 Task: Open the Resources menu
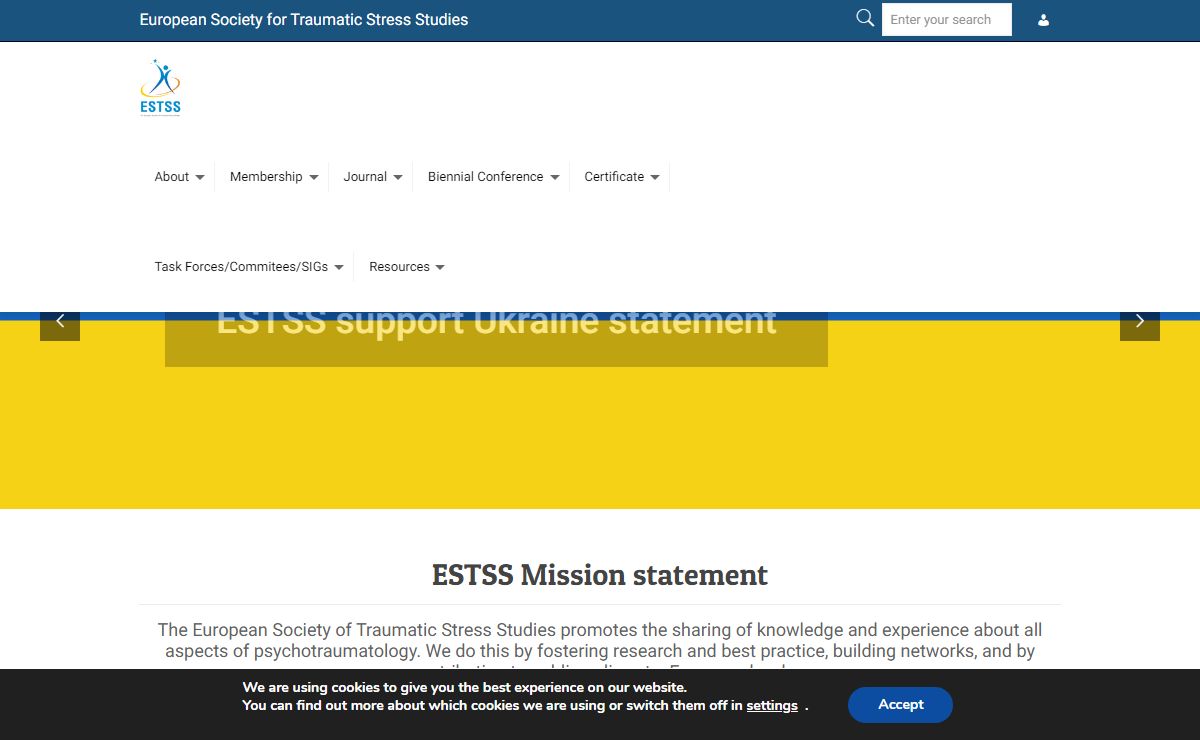point(399,267)
